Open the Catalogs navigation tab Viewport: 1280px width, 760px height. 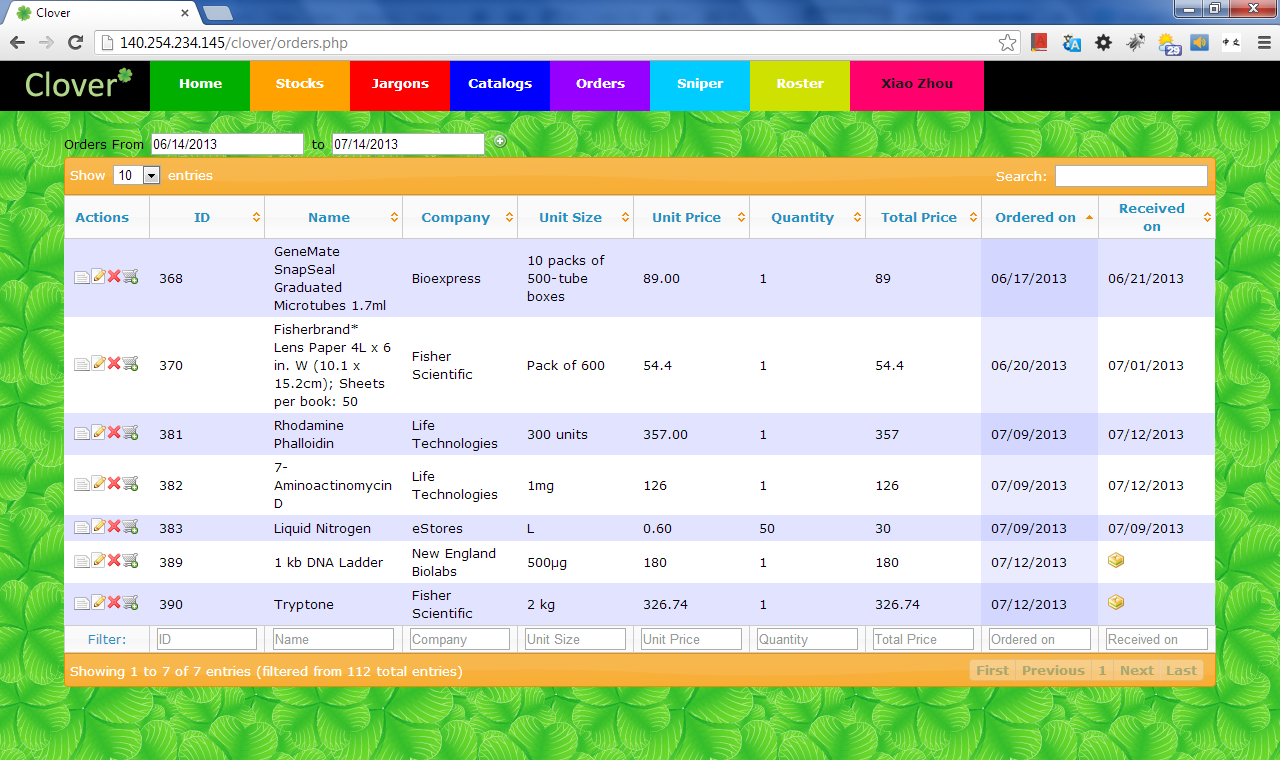pos(500,84)
